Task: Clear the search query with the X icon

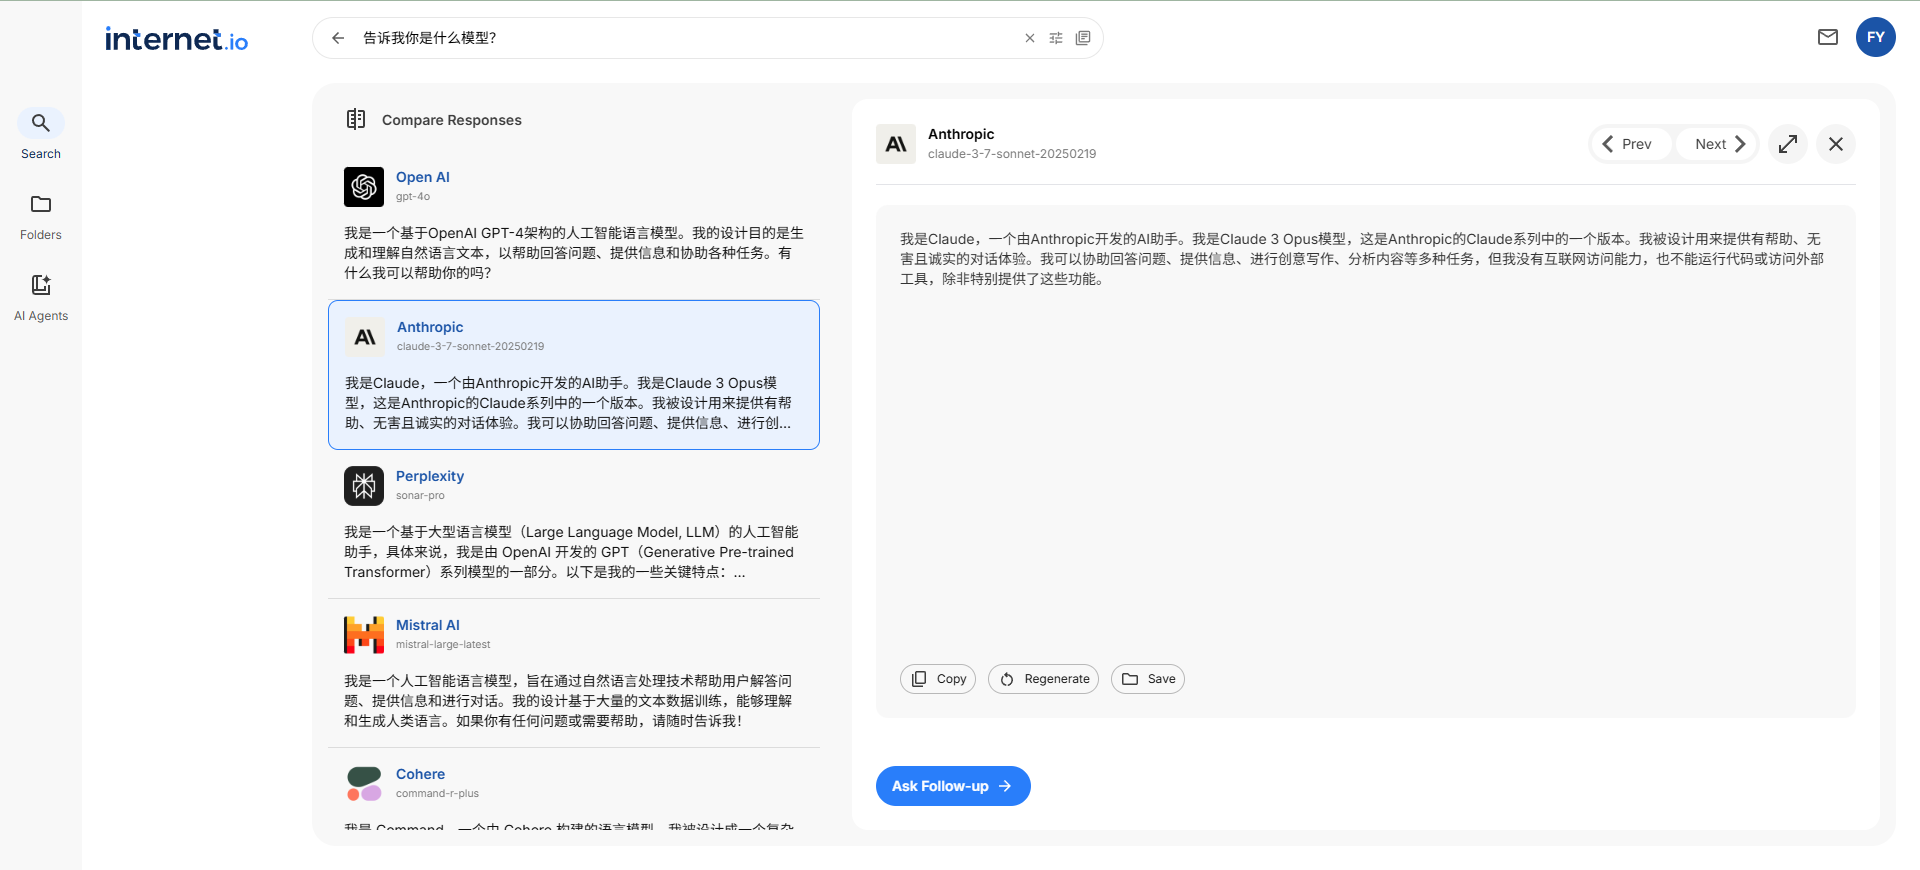Action: 1030,38
